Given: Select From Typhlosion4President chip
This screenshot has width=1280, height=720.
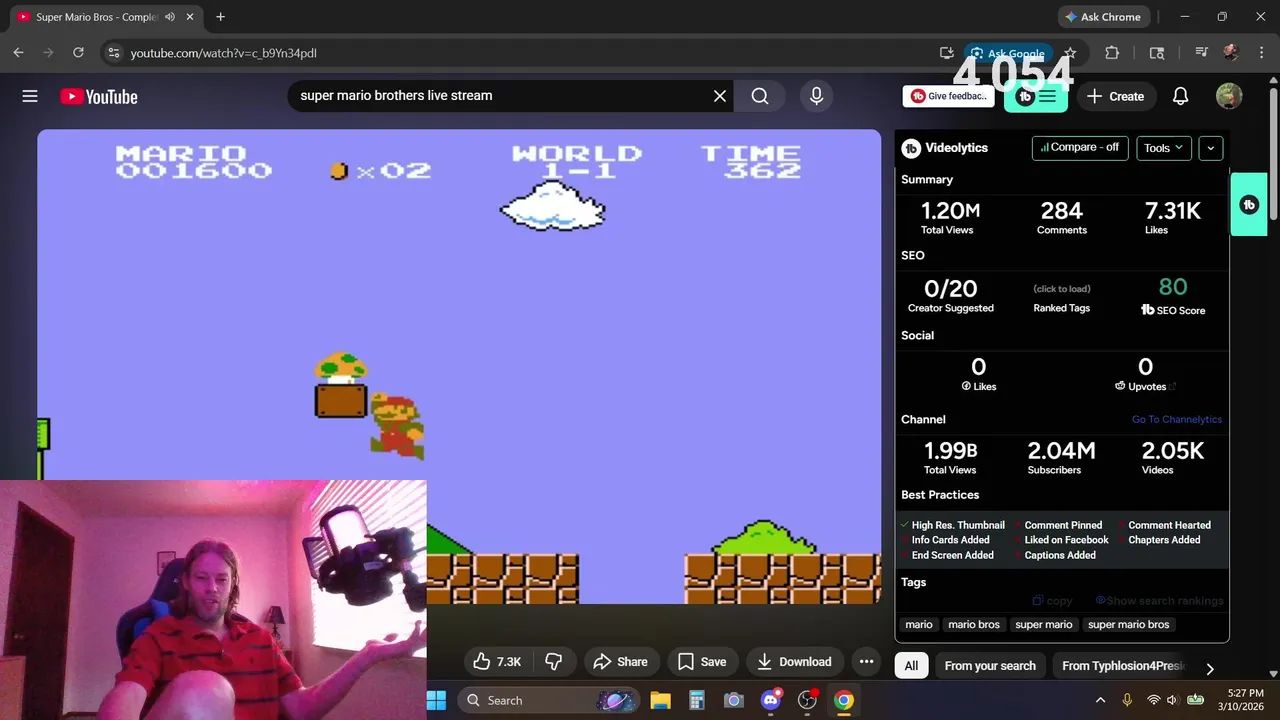Looking at the screenshot, I should (1122, 666).
